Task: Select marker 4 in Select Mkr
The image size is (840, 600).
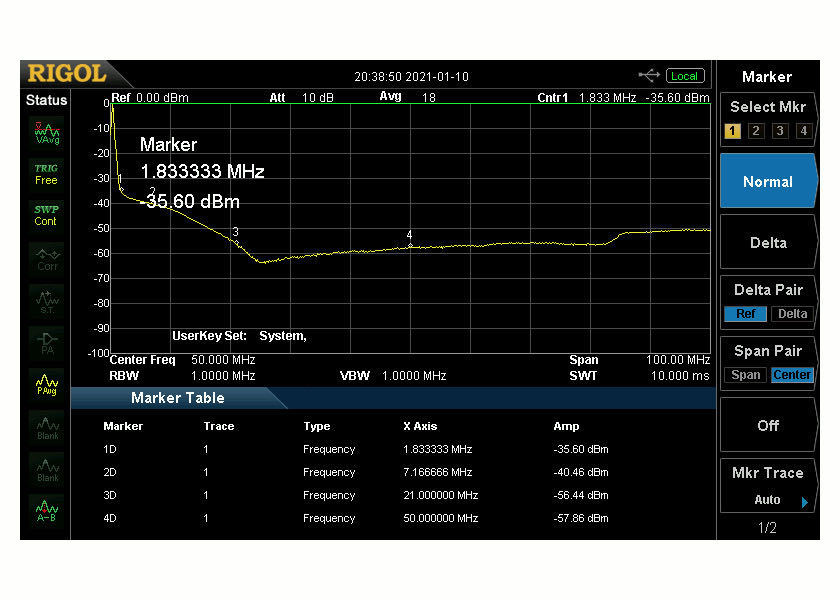Action: [804, 131]
